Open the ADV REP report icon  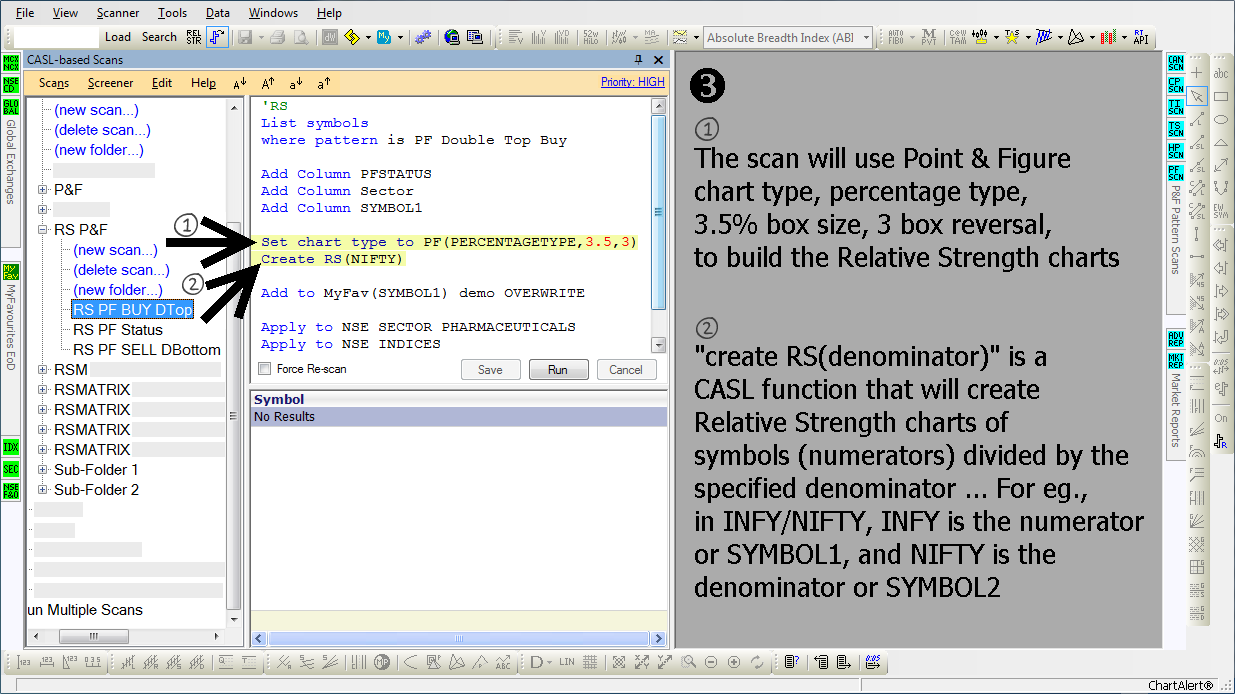(x=1176, y=339)
